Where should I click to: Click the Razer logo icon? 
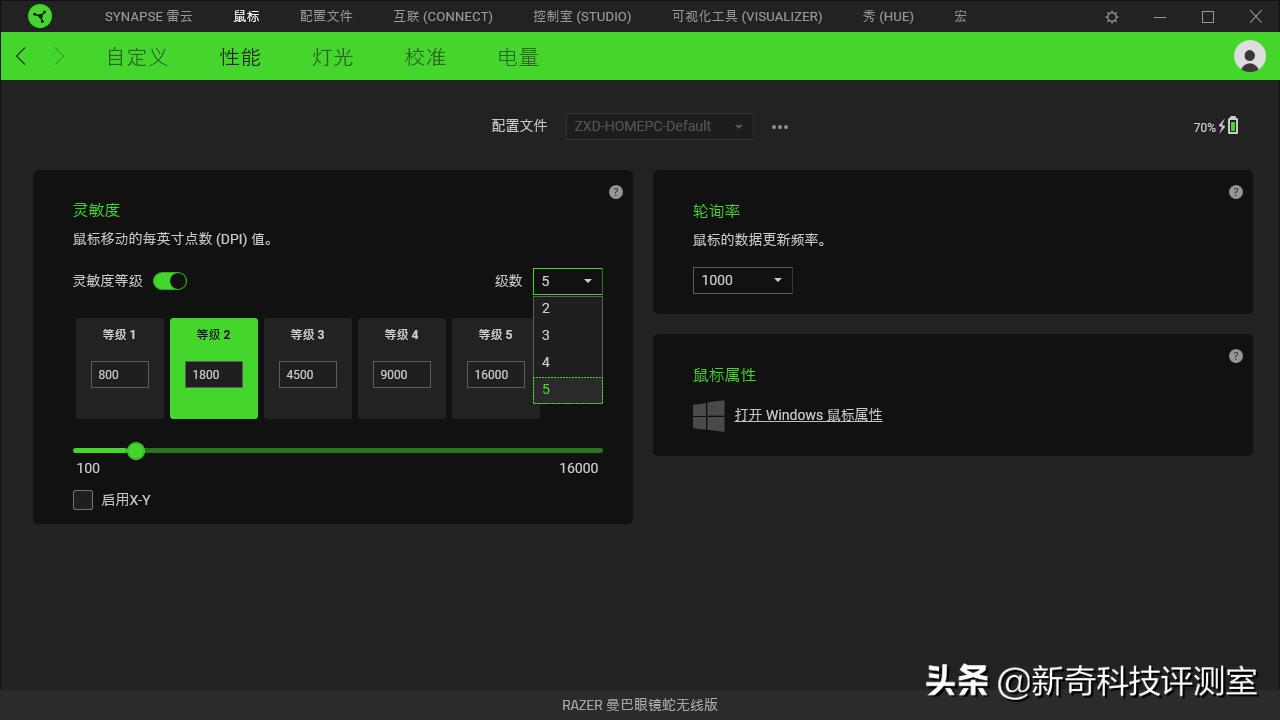pos(40,16)
